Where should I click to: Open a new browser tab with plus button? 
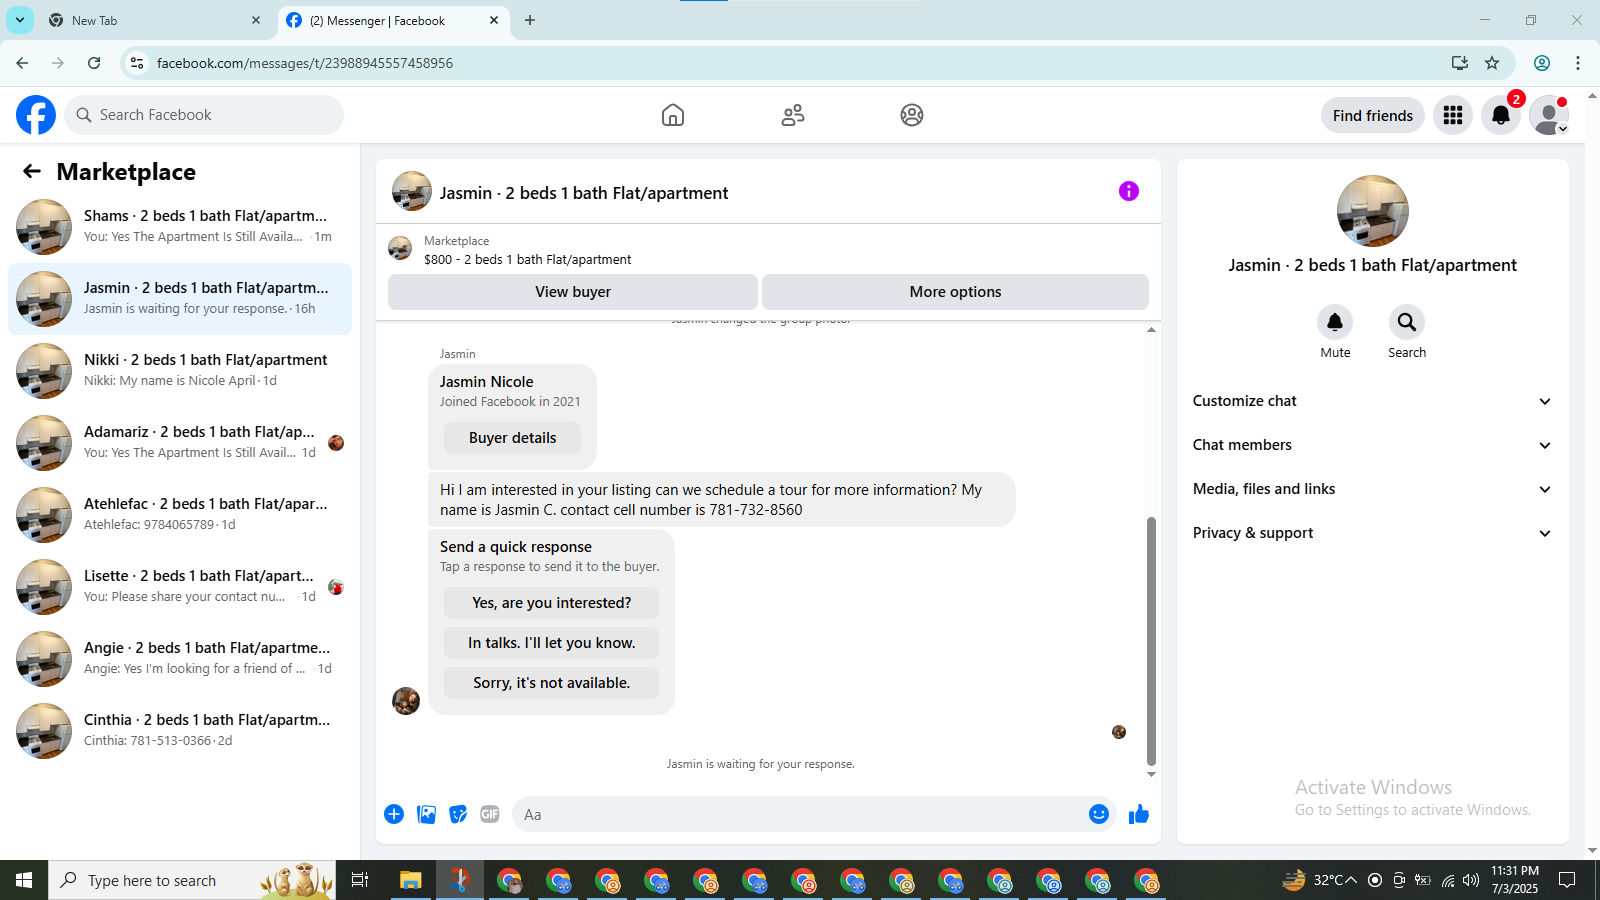pyautogui.click(x=530, y=20)
